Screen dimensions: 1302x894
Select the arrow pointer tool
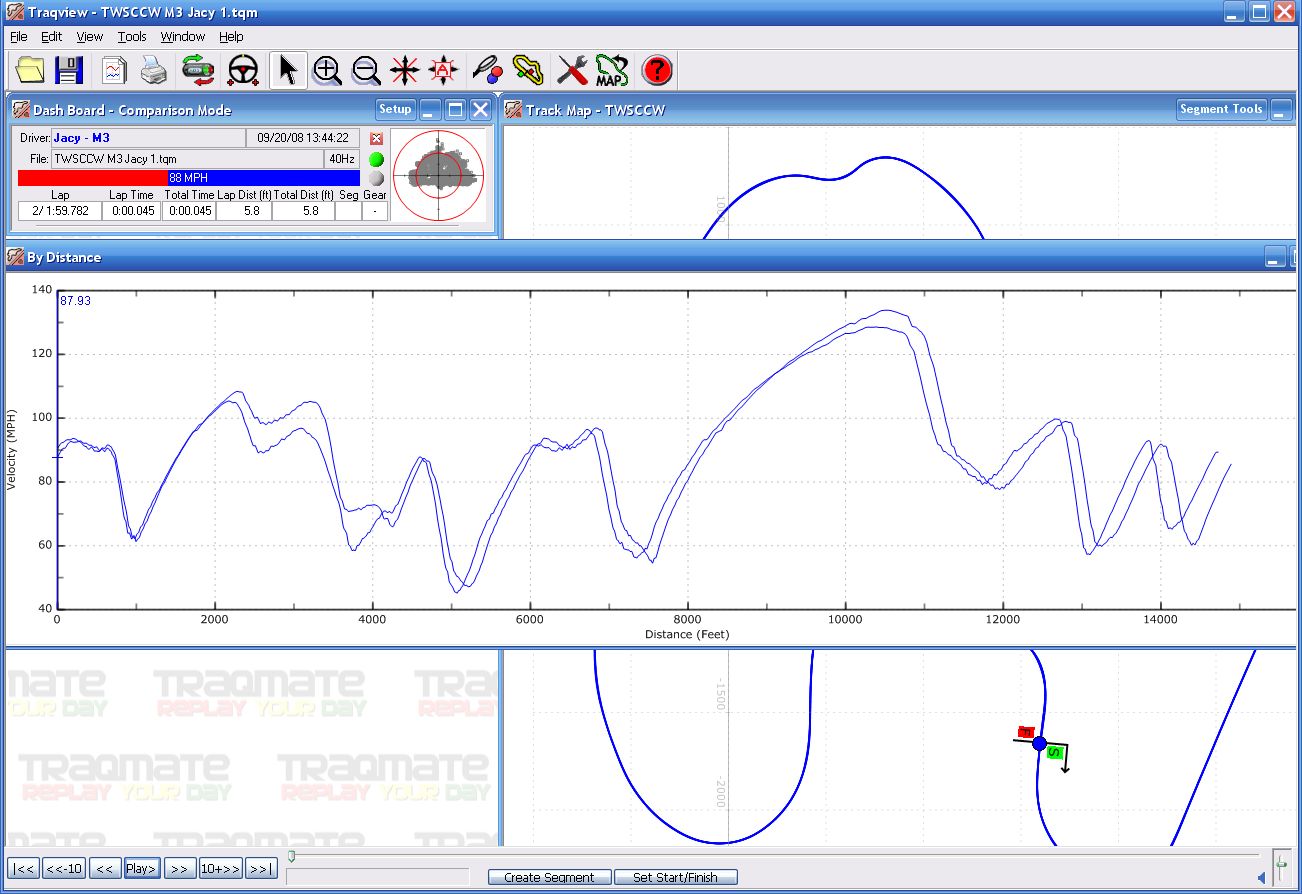tap(288, 70)
